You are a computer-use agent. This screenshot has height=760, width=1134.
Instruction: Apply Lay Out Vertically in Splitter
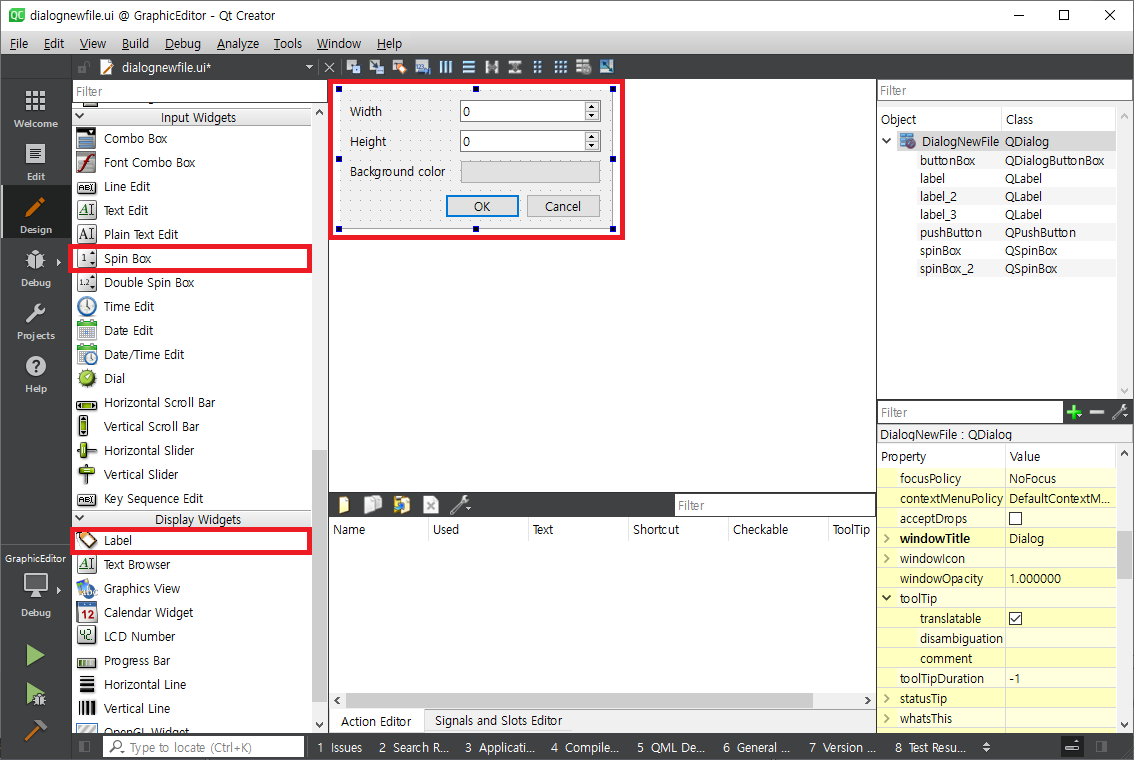pyautogui.click(x=515, y=67)
